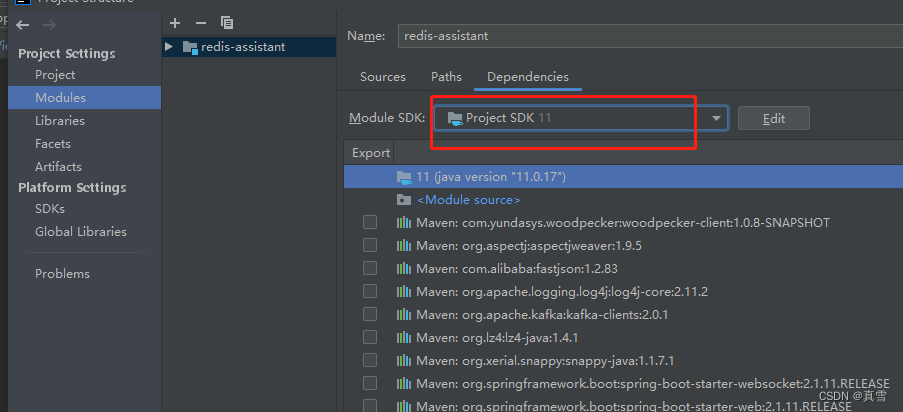Select Maven: com.alibaba:fastjson:1.2.83 text
The height and width of the screenshot is (412, 903).
517,269
